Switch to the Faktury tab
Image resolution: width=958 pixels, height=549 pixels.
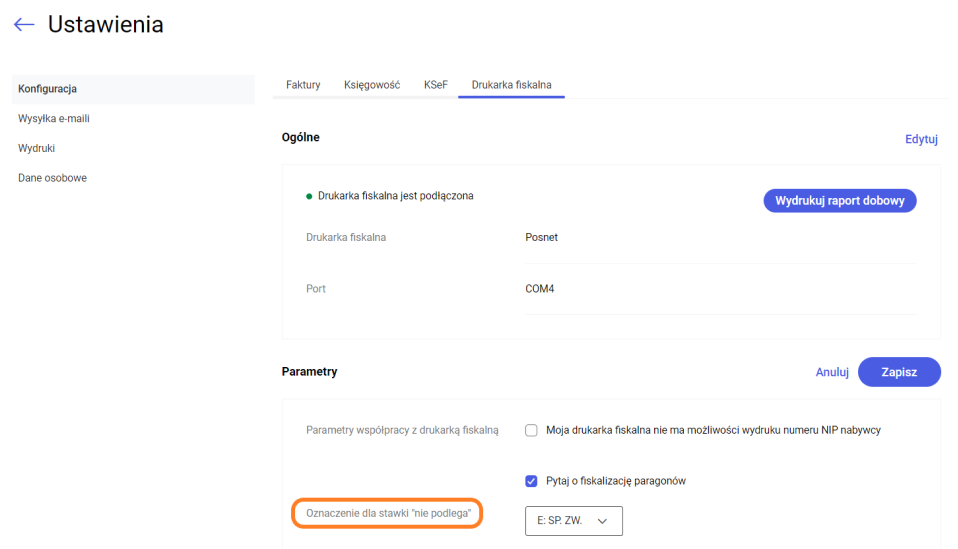[303, 85]
